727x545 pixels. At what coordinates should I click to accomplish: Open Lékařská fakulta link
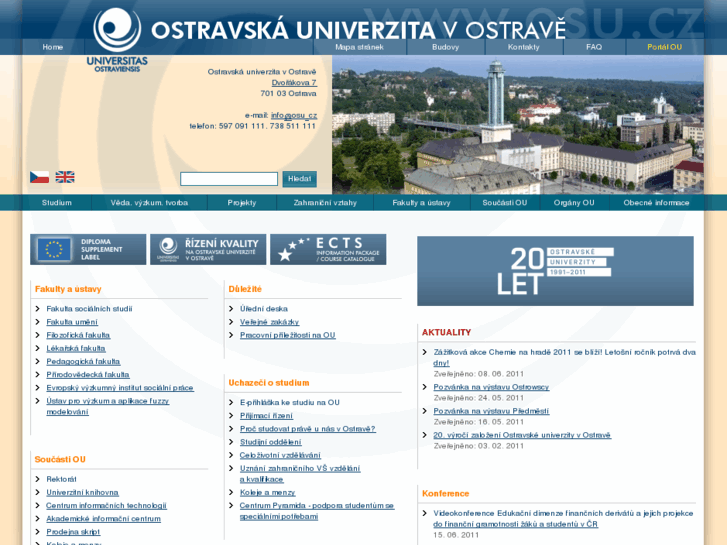[x=76, y=348]
